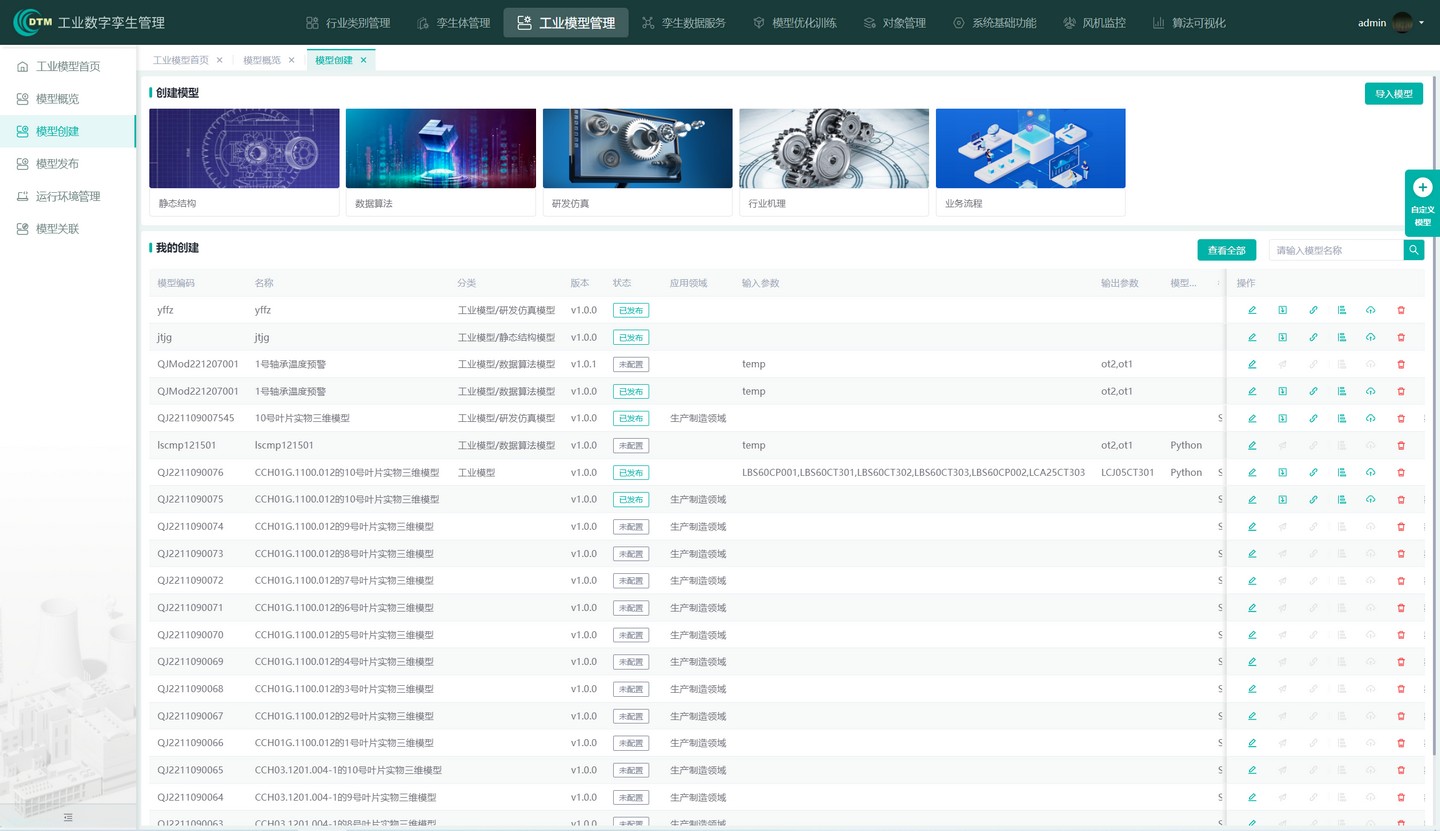Open 孪生体管理 top menu
1440x831 pixels.
453,23
